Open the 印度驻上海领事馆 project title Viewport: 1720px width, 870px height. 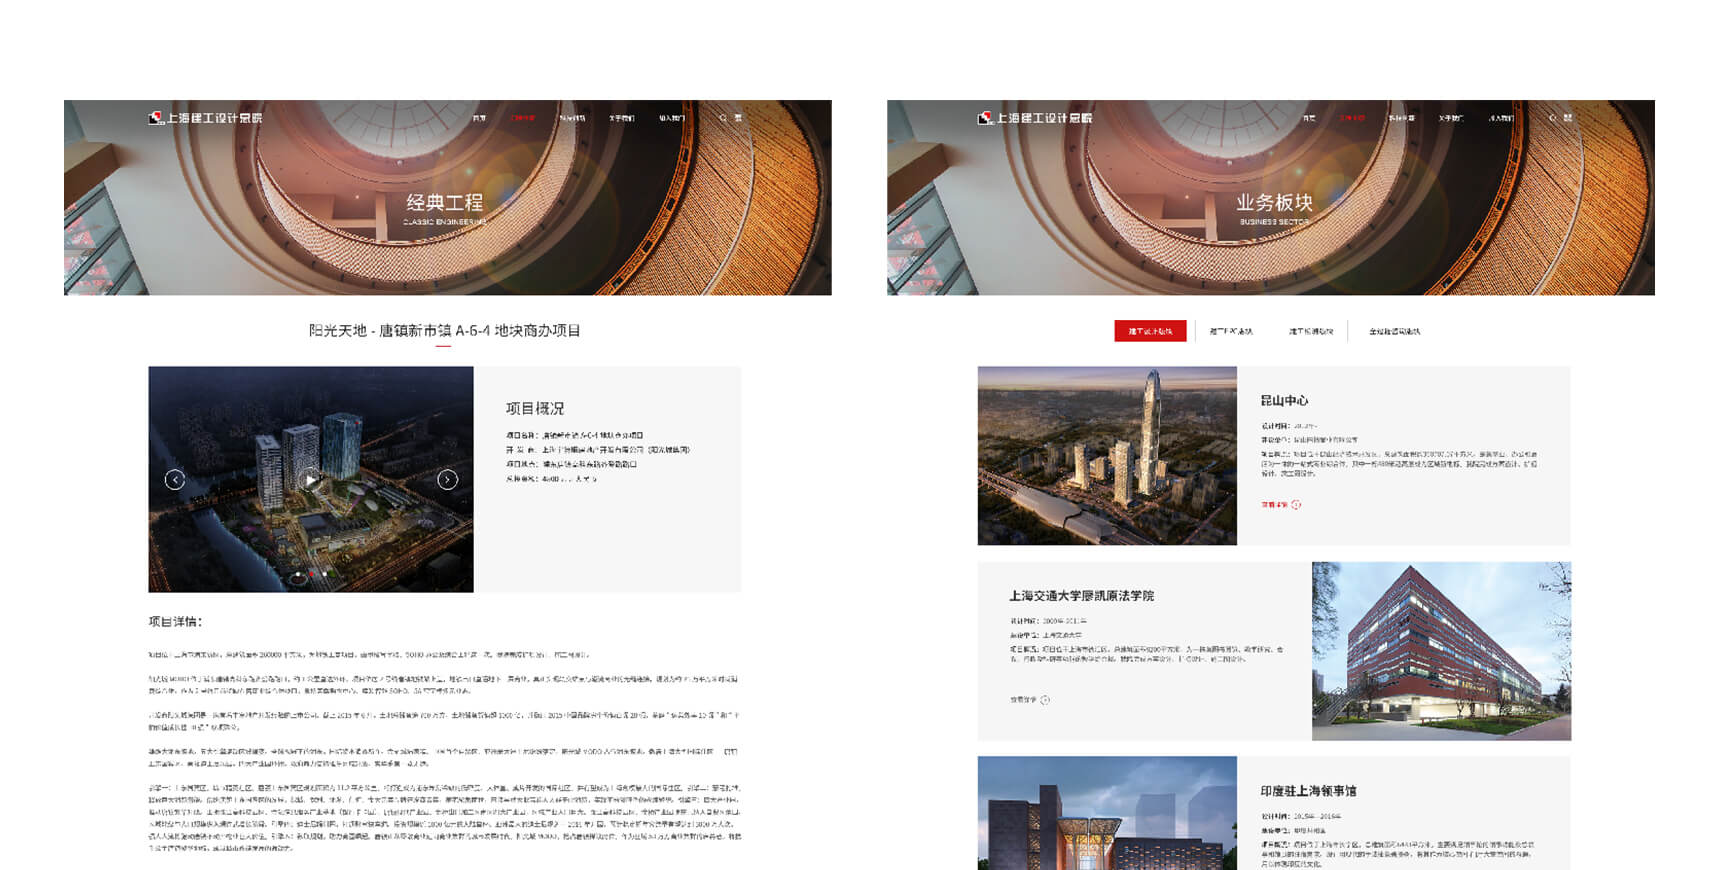pyautogui.click(x=1308, y=791)
